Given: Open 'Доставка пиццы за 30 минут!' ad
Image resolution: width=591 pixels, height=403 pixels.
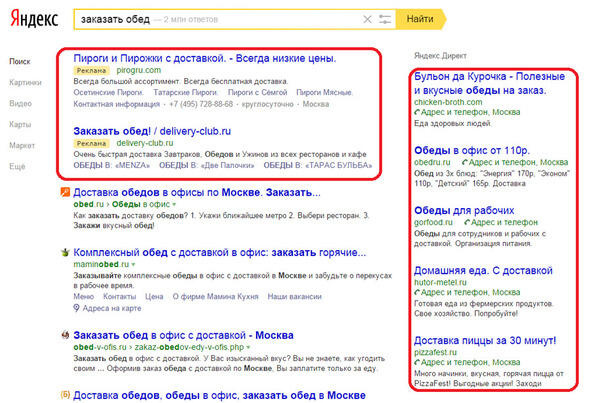Looking at the screenshot, I should 485,340.
